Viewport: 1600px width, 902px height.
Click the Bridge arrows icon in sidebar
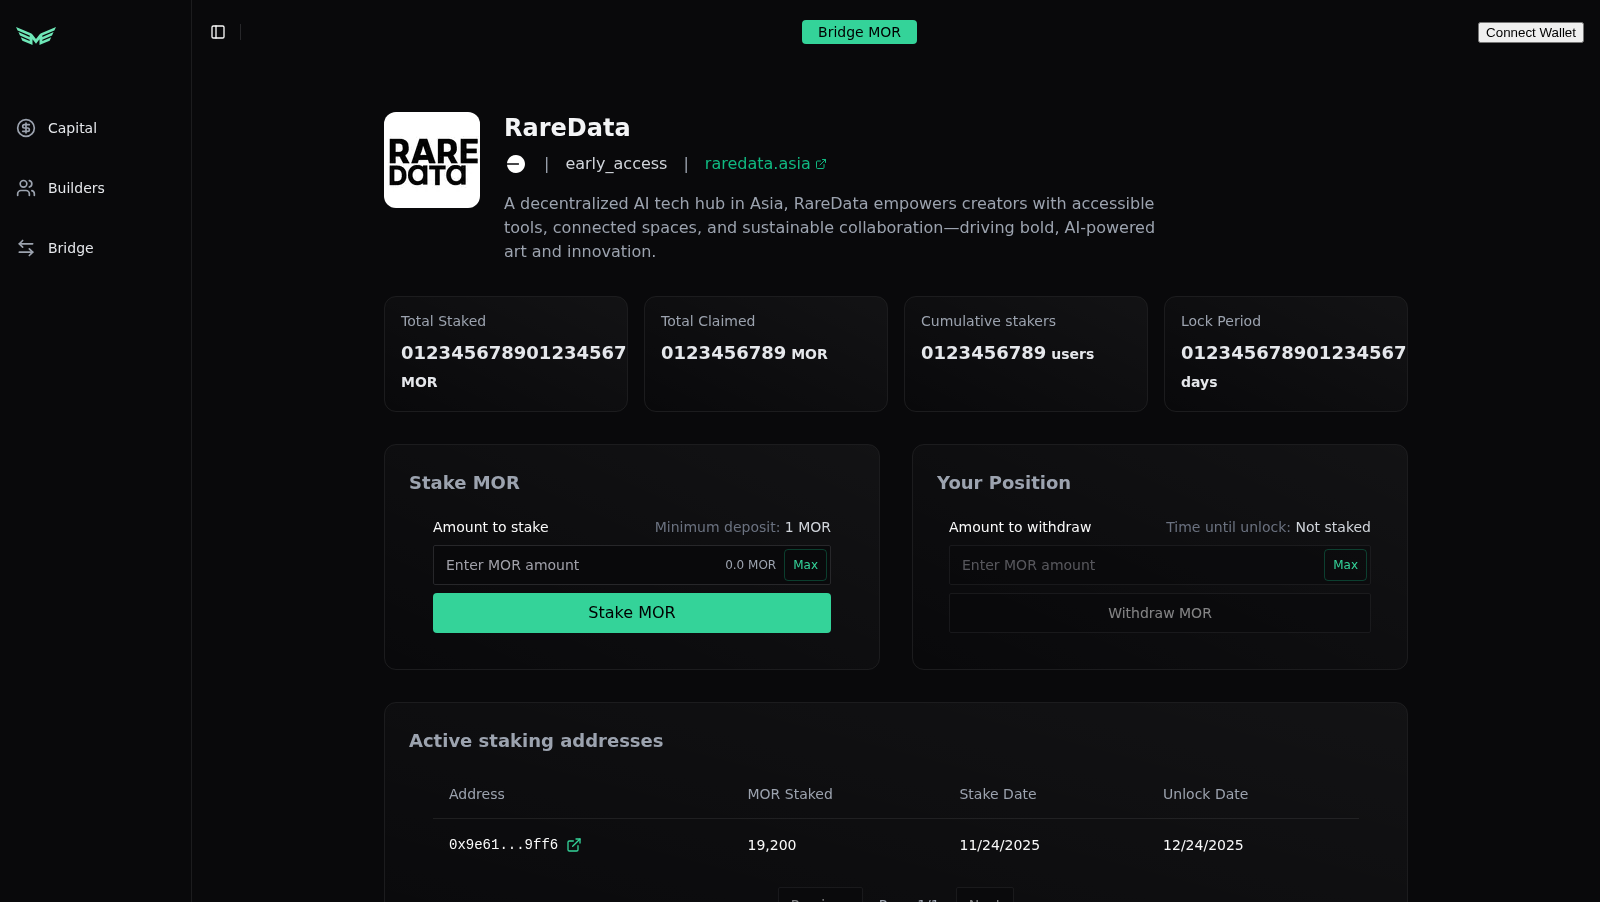(26, 248)
